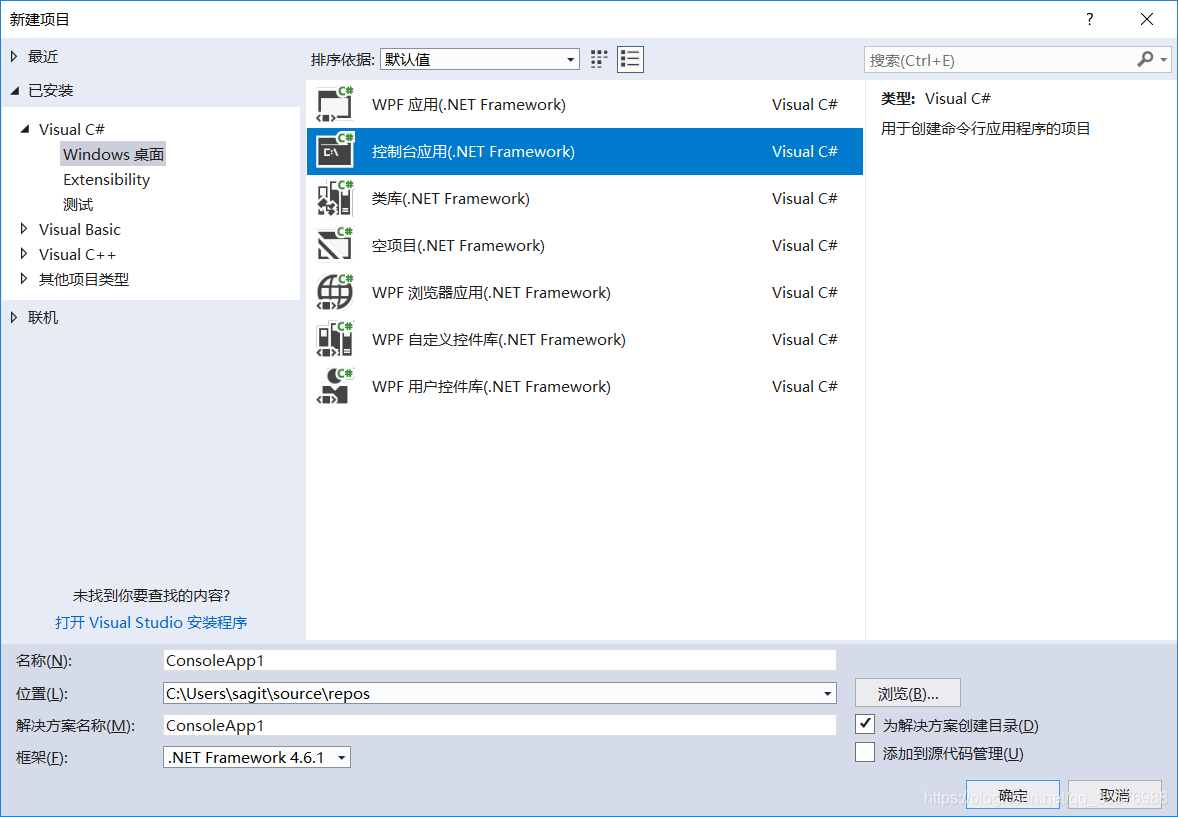This screenshot has height=817, width=1178.
Task: Select the Visual C# tree label
Action: 72,129
